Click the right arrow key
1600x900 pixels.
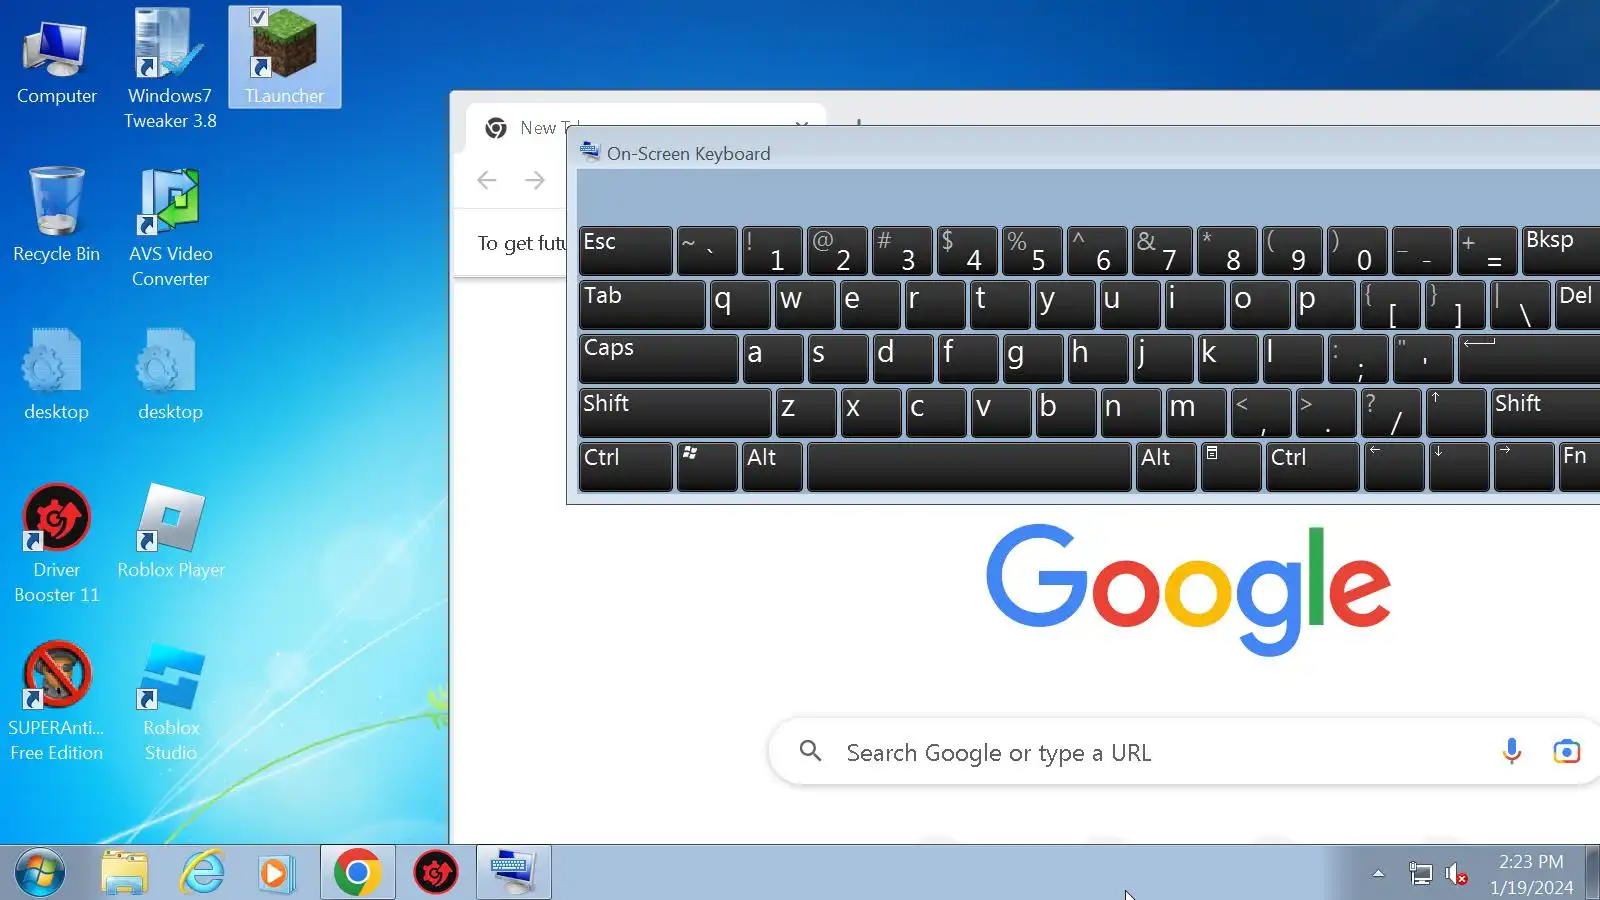[x=1524, y=467]
